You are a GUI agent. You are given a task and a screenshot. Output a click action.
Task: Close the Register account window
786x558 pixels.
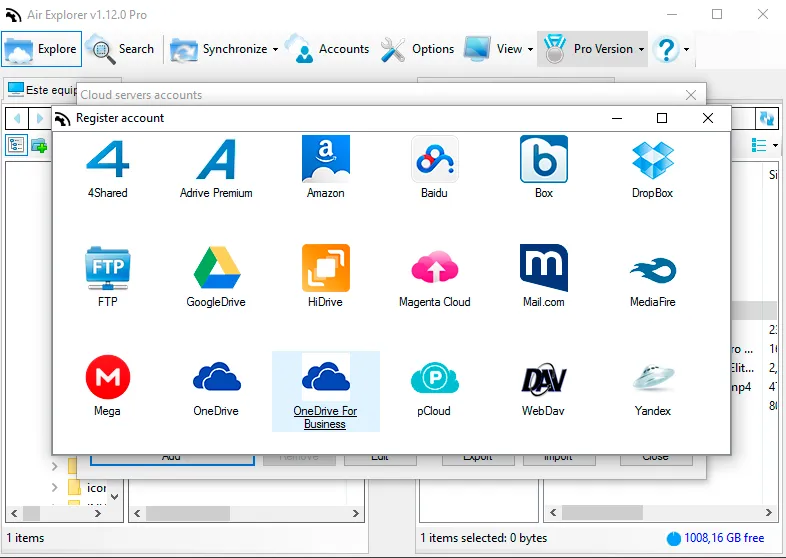point(708,118)
